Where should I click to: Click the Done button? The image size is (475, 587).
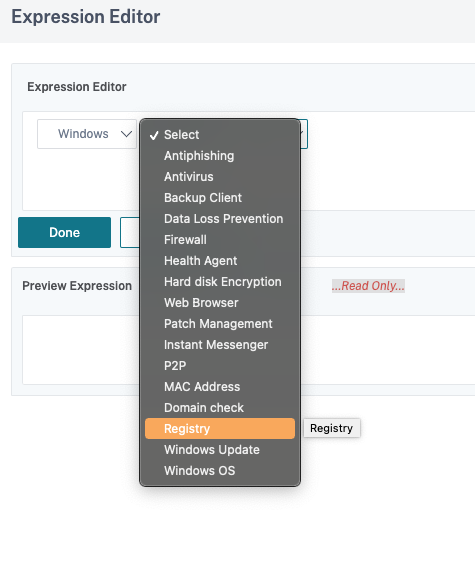coord(64,232)
